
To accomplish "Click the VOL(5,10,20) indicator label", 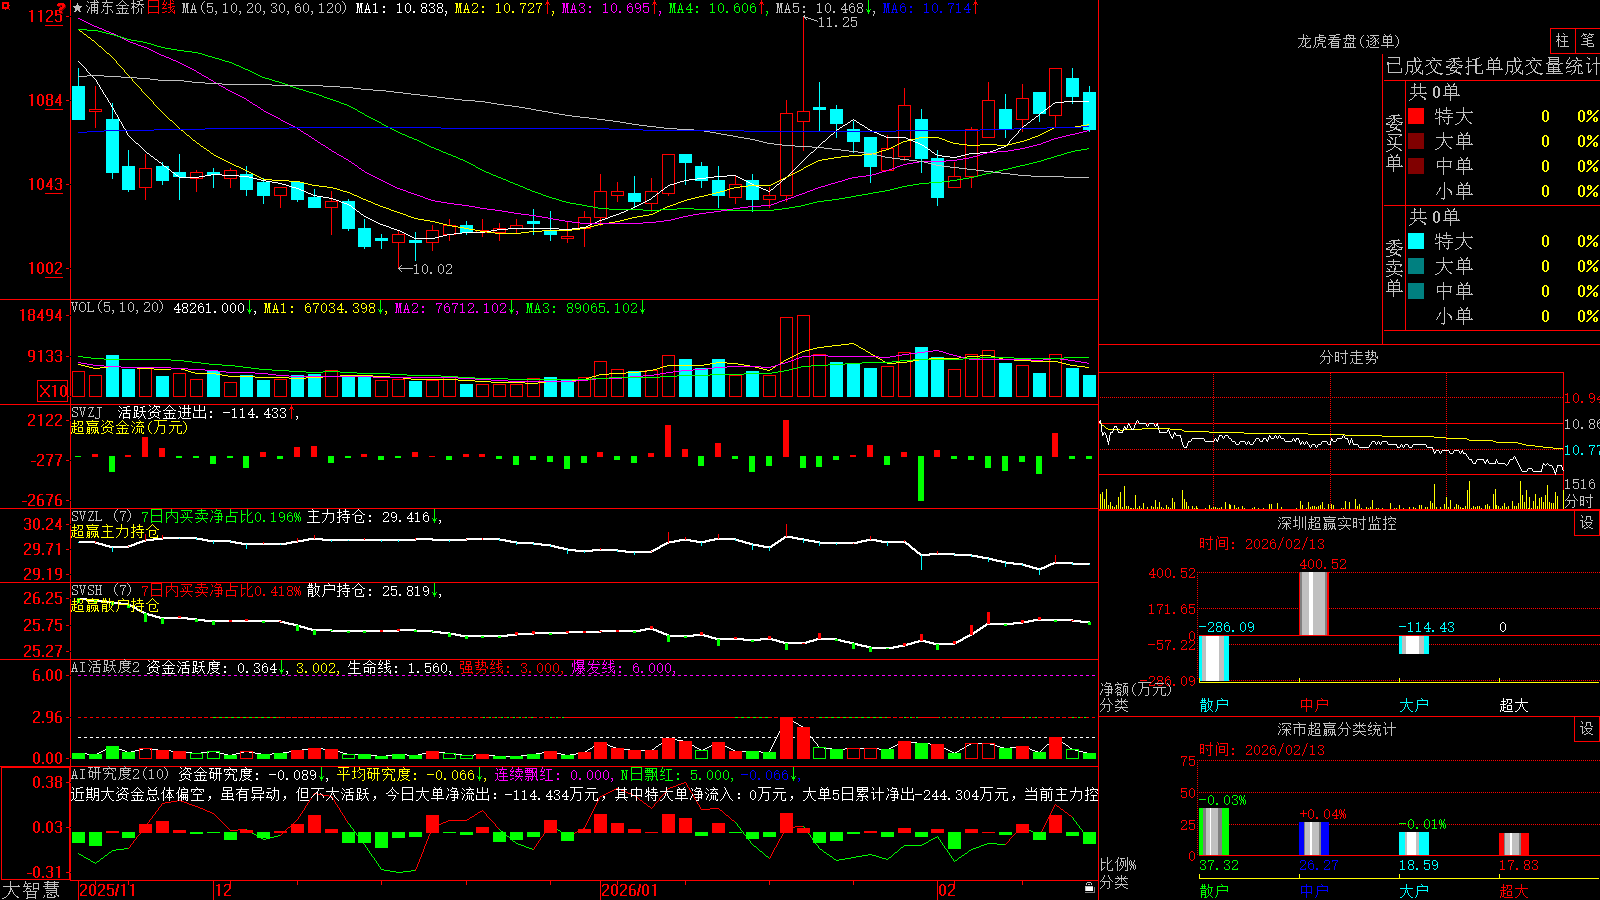I will (117, 308).
